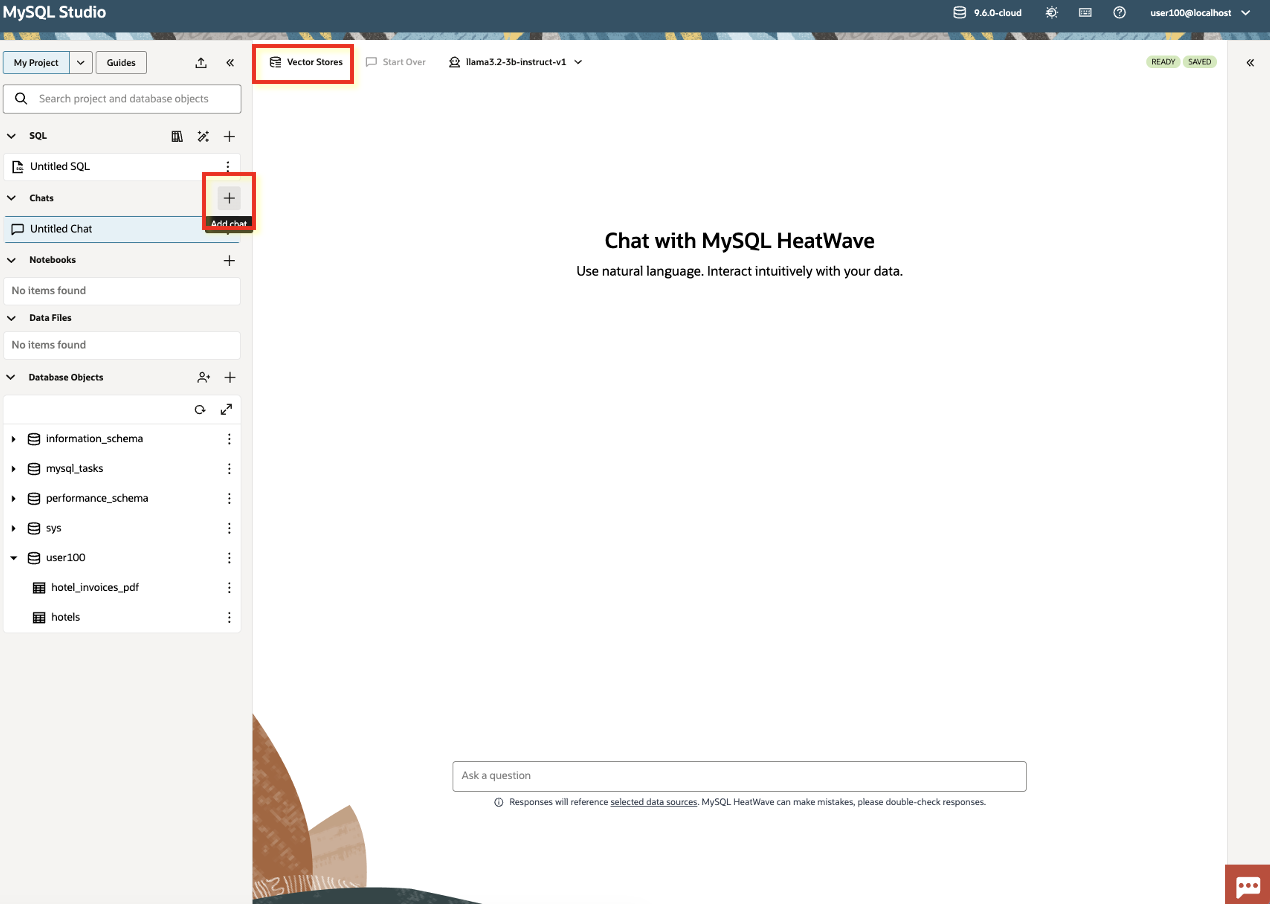Select the sys database
1270x904 pixels.
pos(53,528)
